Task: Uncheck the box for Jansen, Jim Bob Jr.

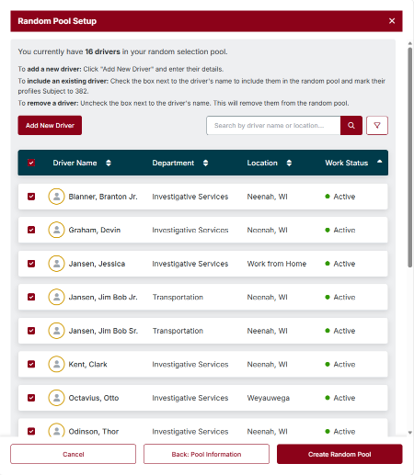Action: (31, 297)
